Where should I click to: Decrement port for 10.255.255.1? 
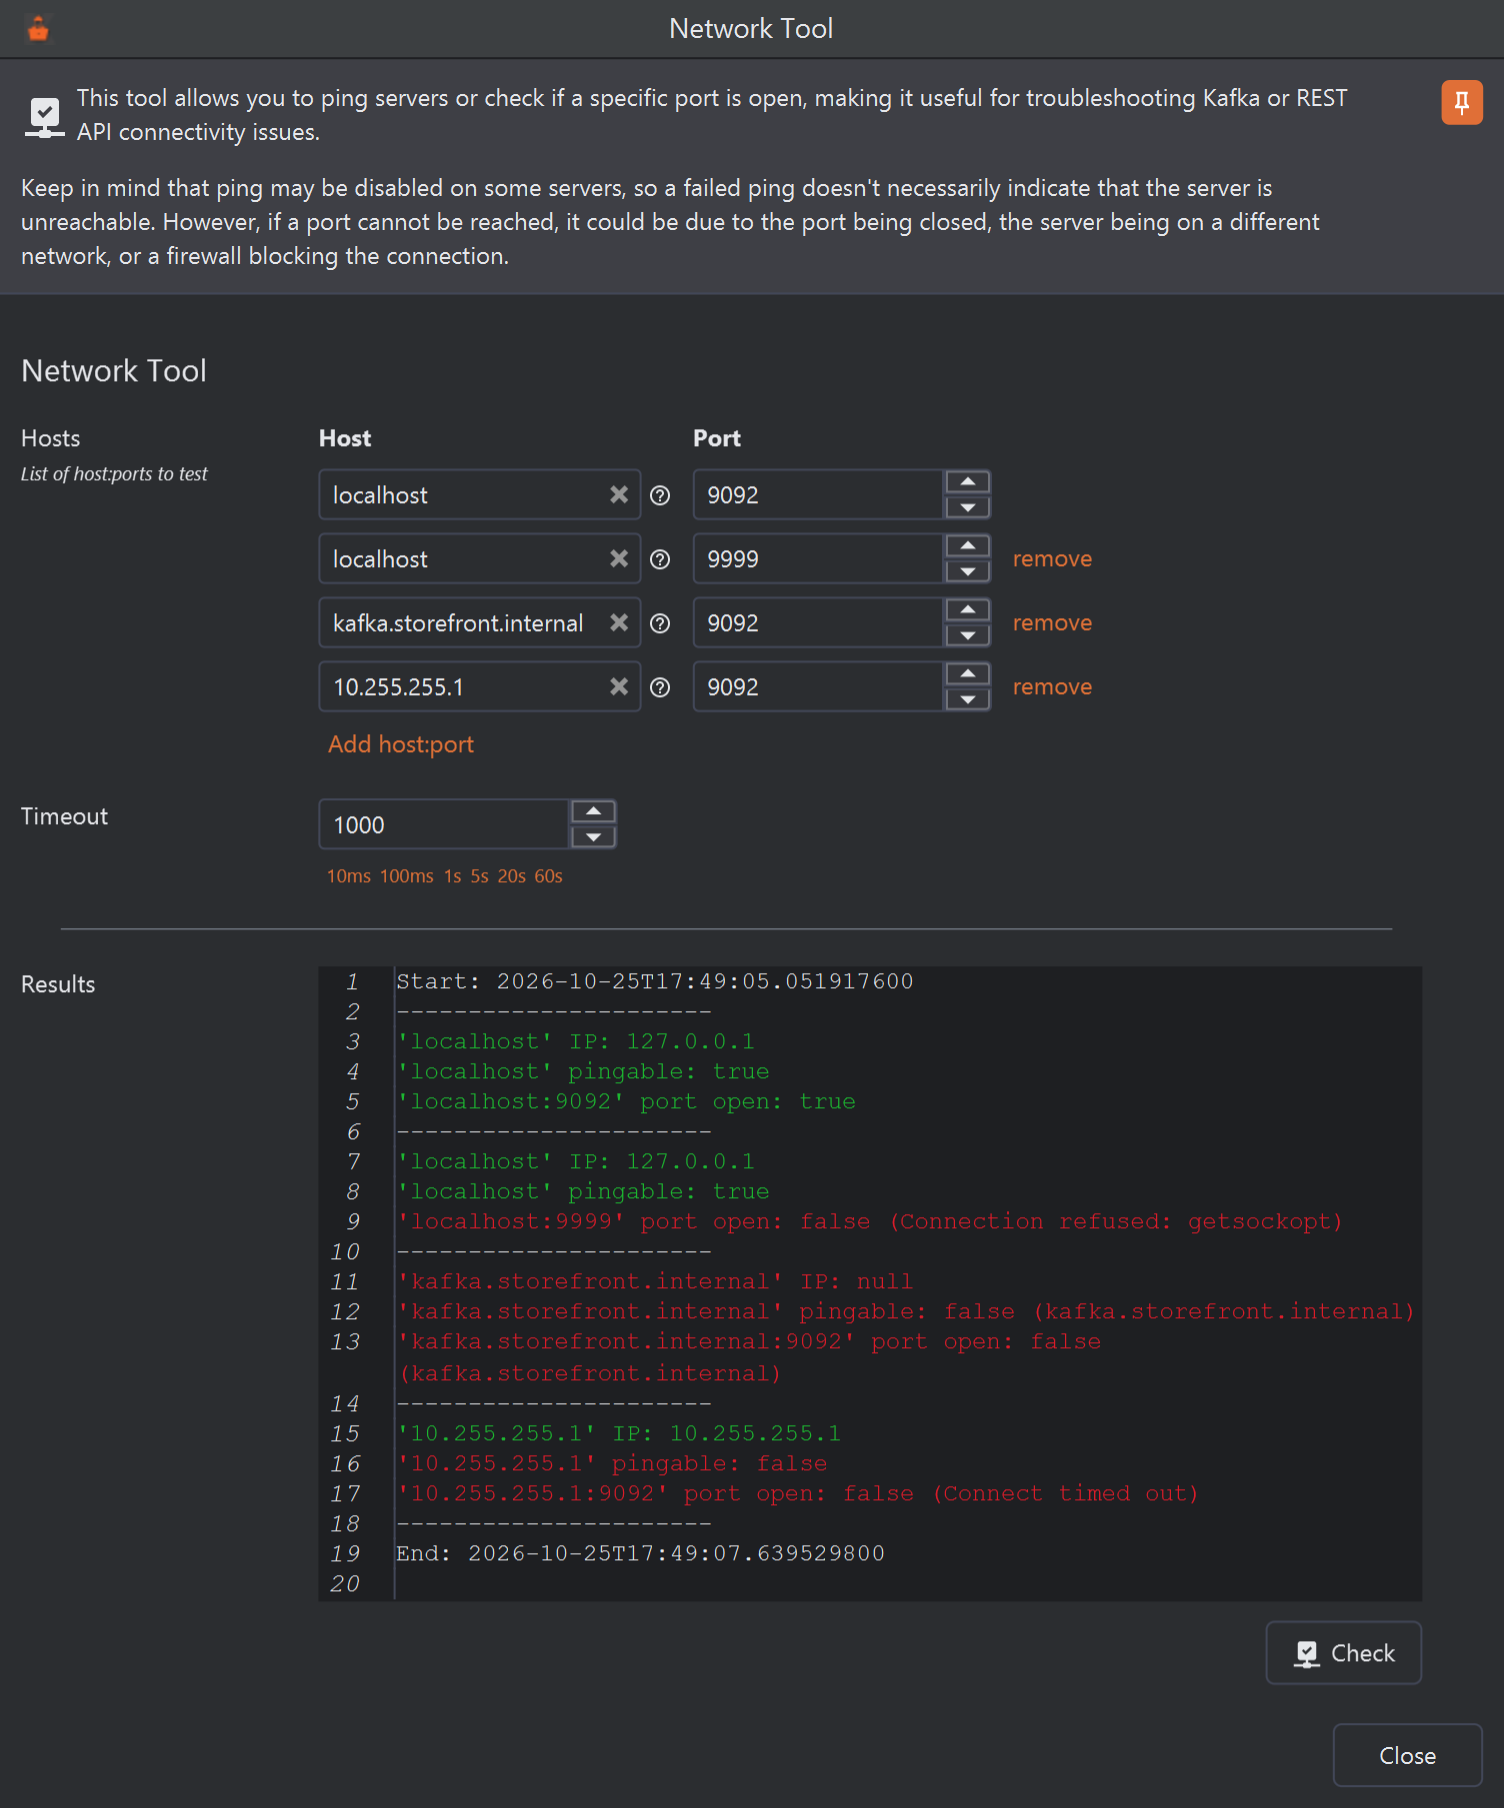[x=967, y=699]
